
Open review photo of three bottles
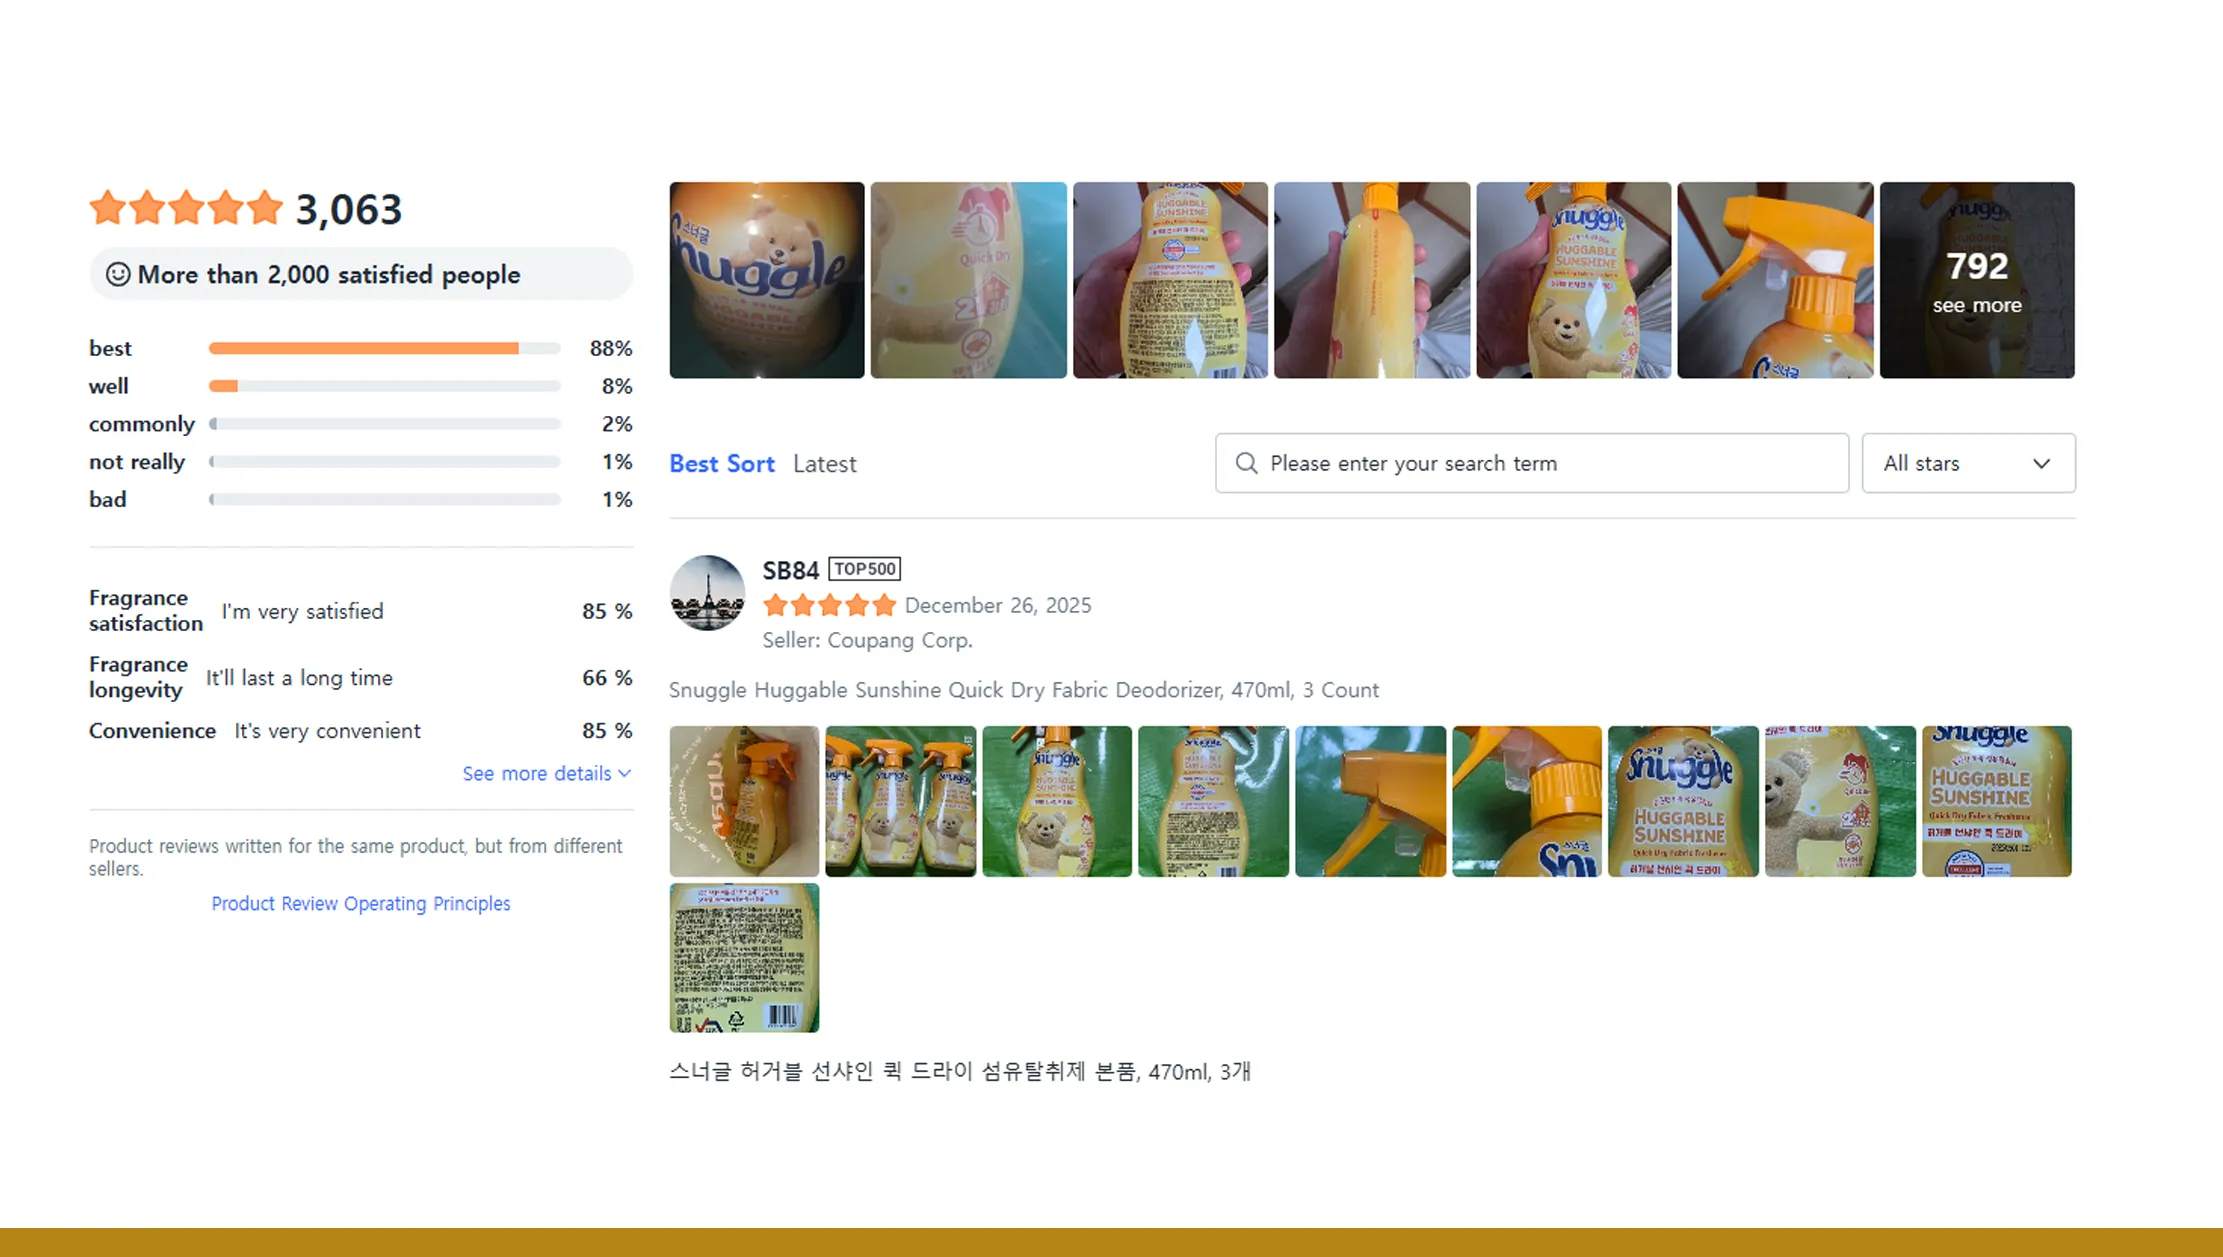[900, 801]
